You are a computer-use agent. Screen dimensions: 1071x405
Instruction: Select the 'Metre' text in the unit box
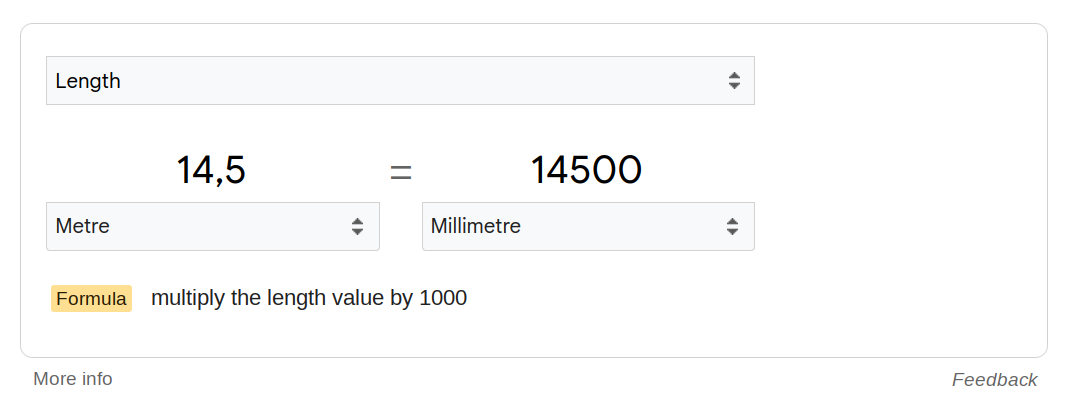tap(83, 226)
